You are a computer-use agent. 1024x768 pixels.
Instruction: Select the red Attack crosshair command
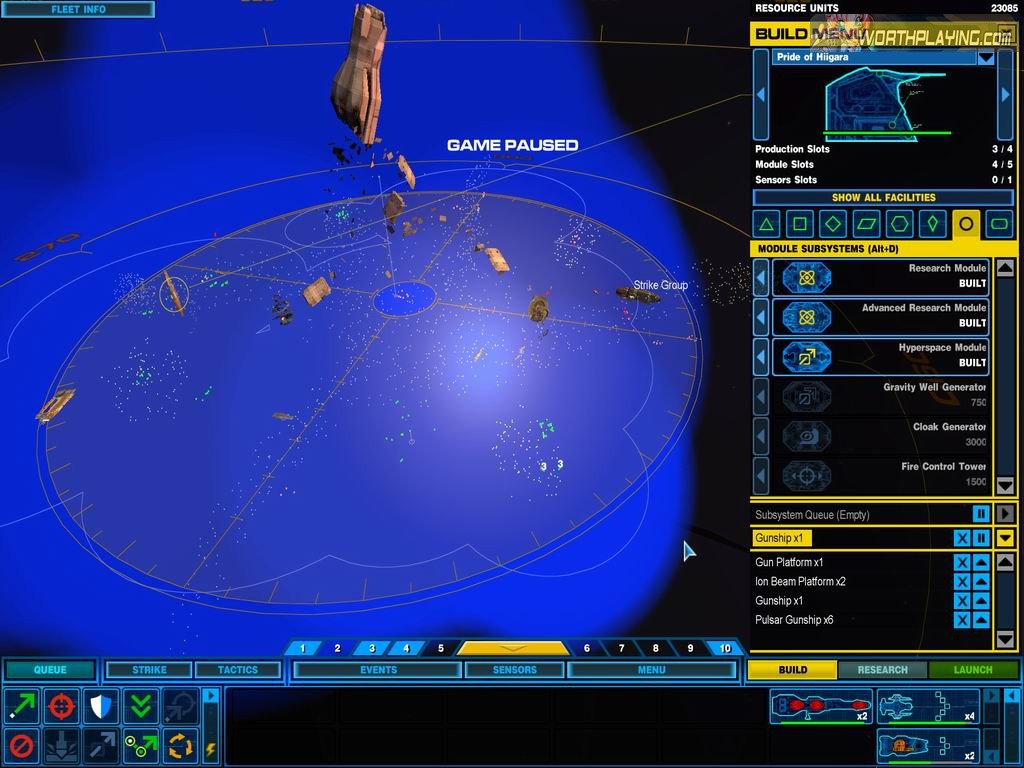pyautogui.click(x=62, y=706)
